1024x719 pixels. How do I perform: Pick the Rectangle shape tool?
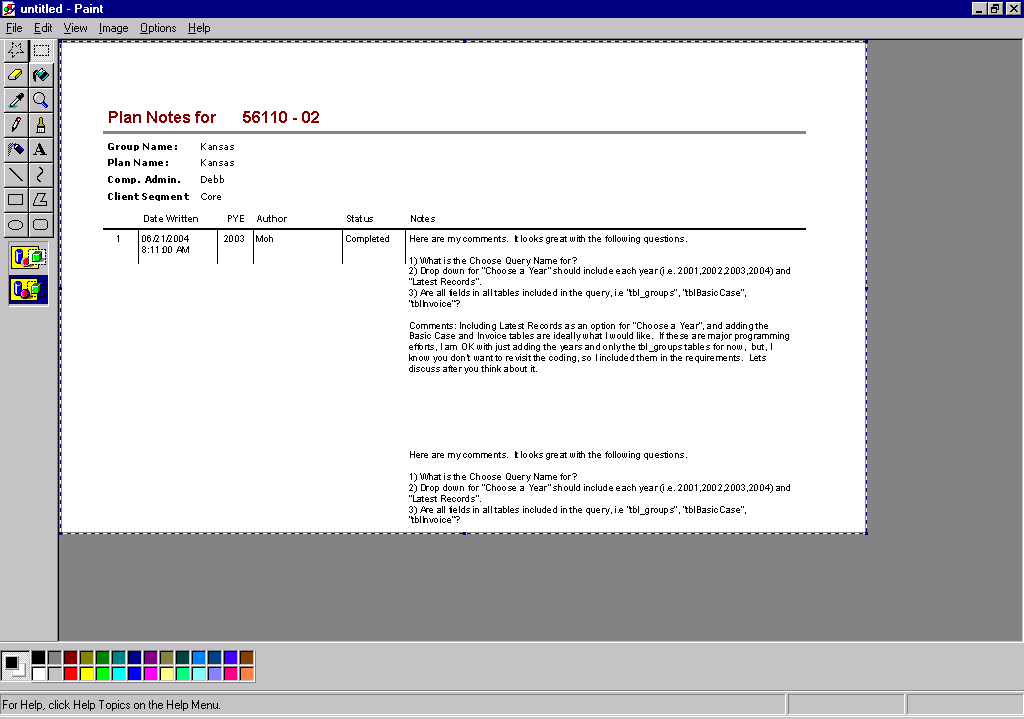[x=16, y=199]
